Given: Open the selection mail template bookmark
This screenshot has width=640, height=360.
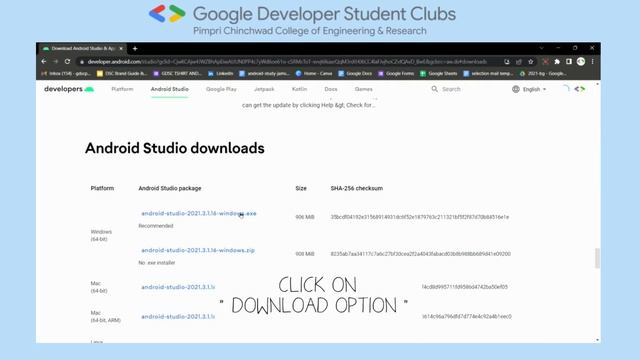Looking at the screenshot, I should coord(488,73).
